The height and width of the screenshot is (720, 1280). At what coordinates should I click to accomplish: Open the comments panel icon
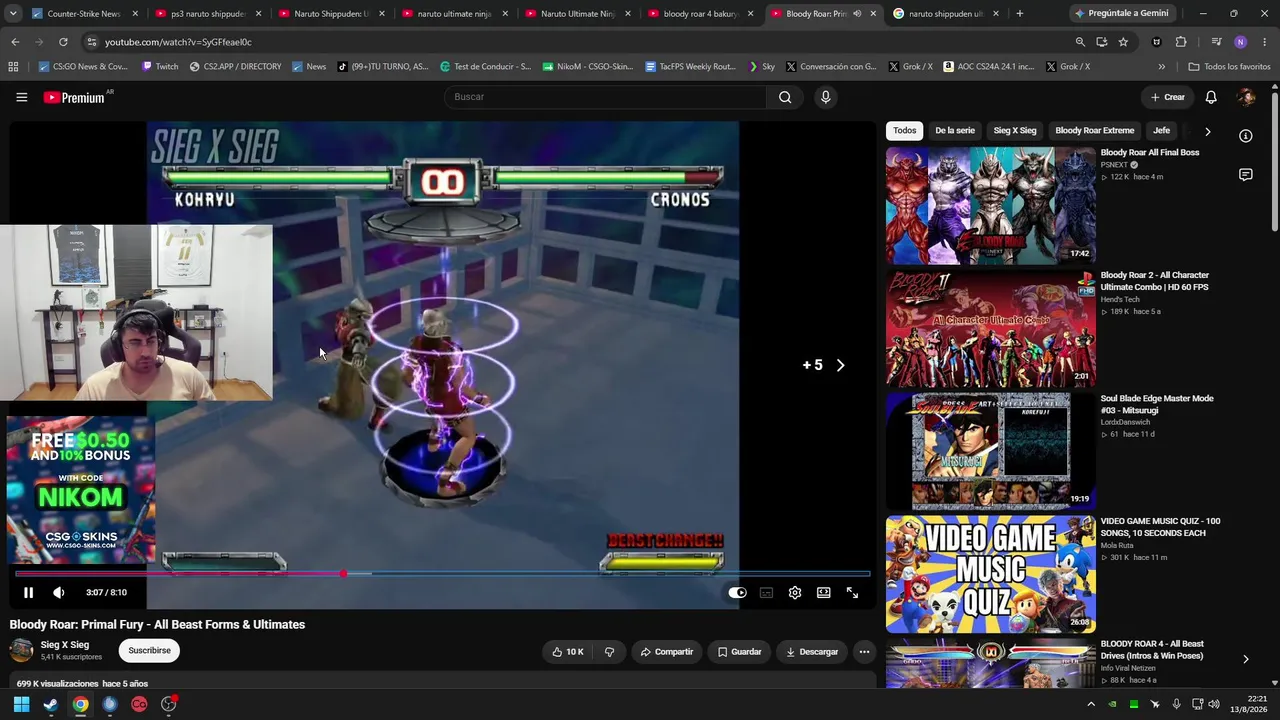[1246, 174]
